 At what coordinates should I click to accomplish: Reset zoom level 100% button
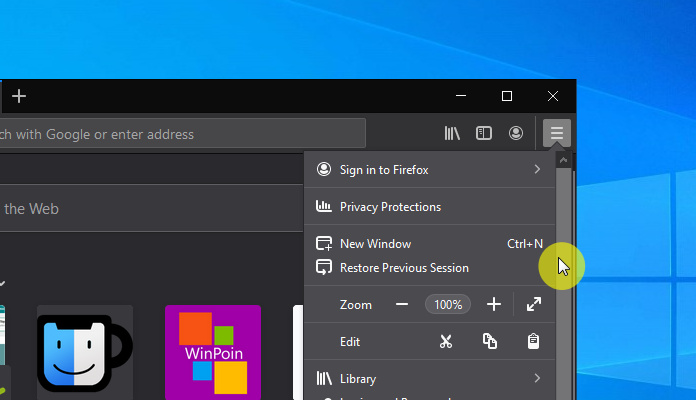tap(448, 305)
